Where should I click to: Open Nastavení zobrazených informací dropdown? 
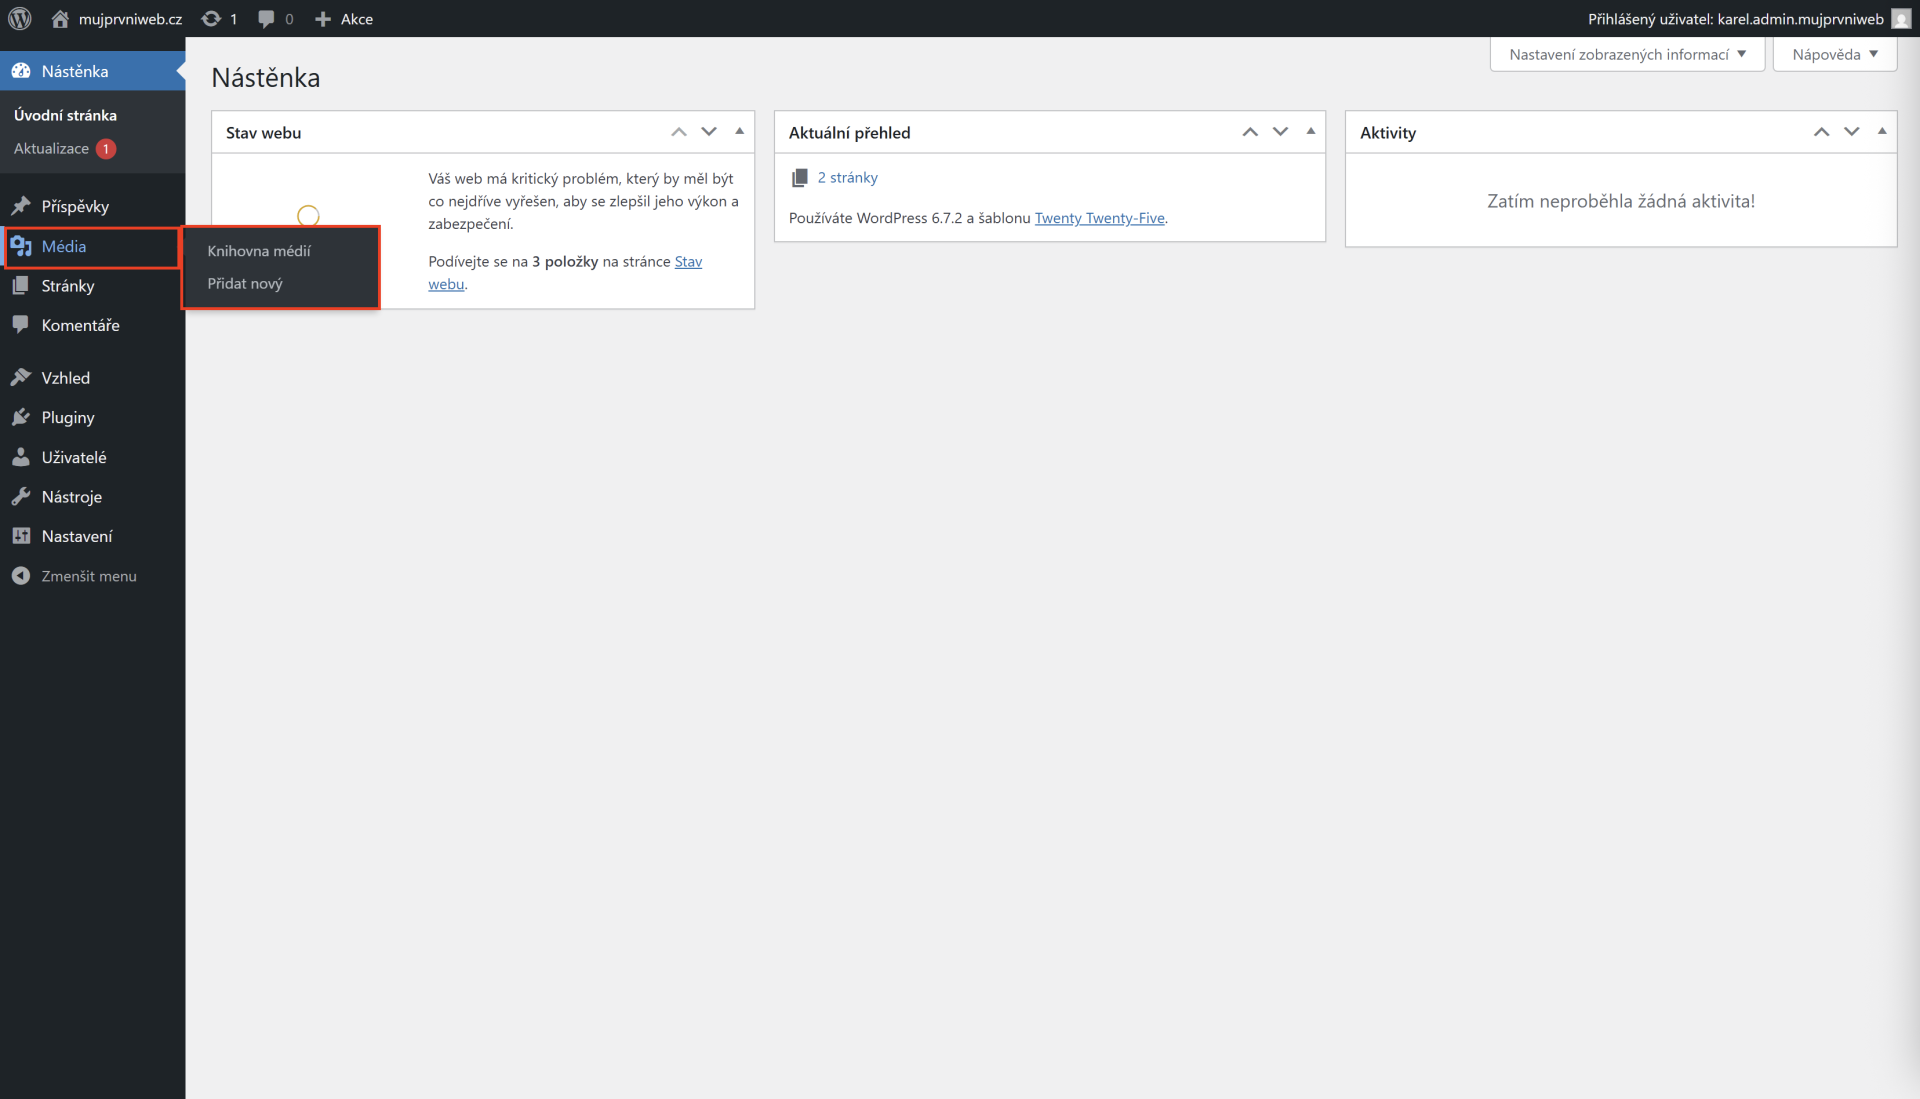point(1627,54)
